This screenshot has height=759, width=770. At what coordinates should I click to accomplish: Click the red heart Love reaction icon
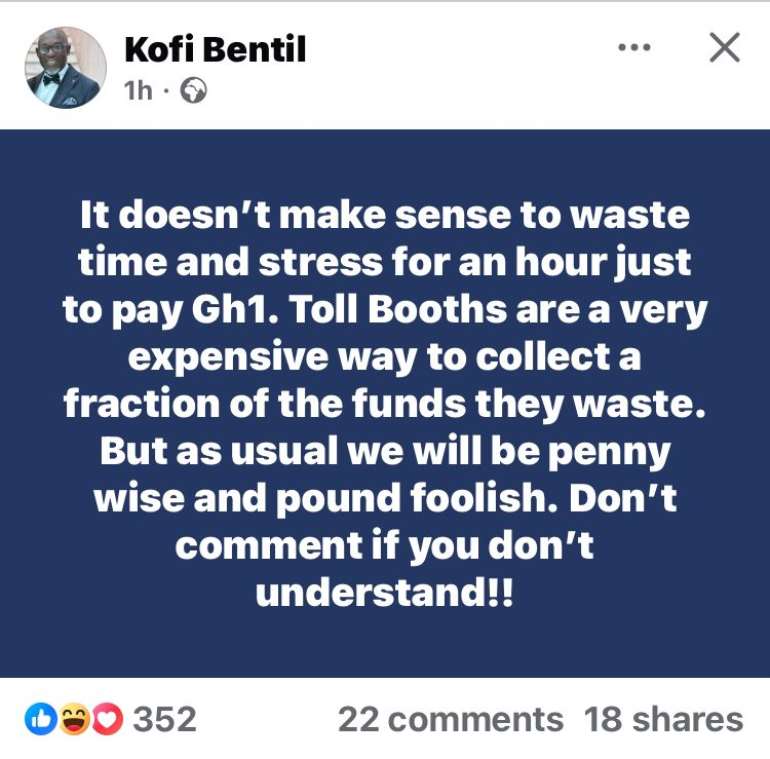tap(106, 719)
